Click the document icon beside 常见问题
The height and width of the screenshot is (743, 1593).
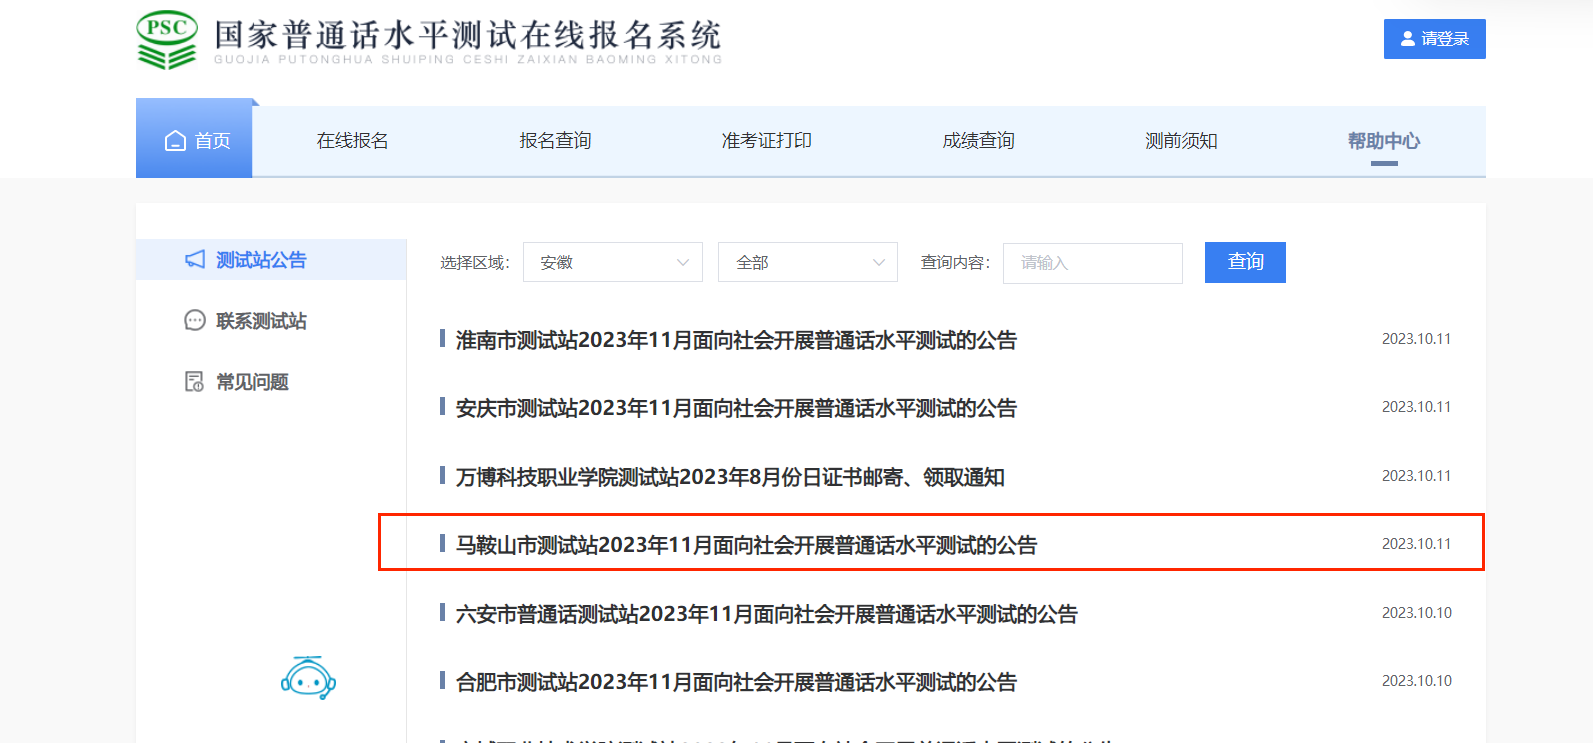(x=195, y=382)
